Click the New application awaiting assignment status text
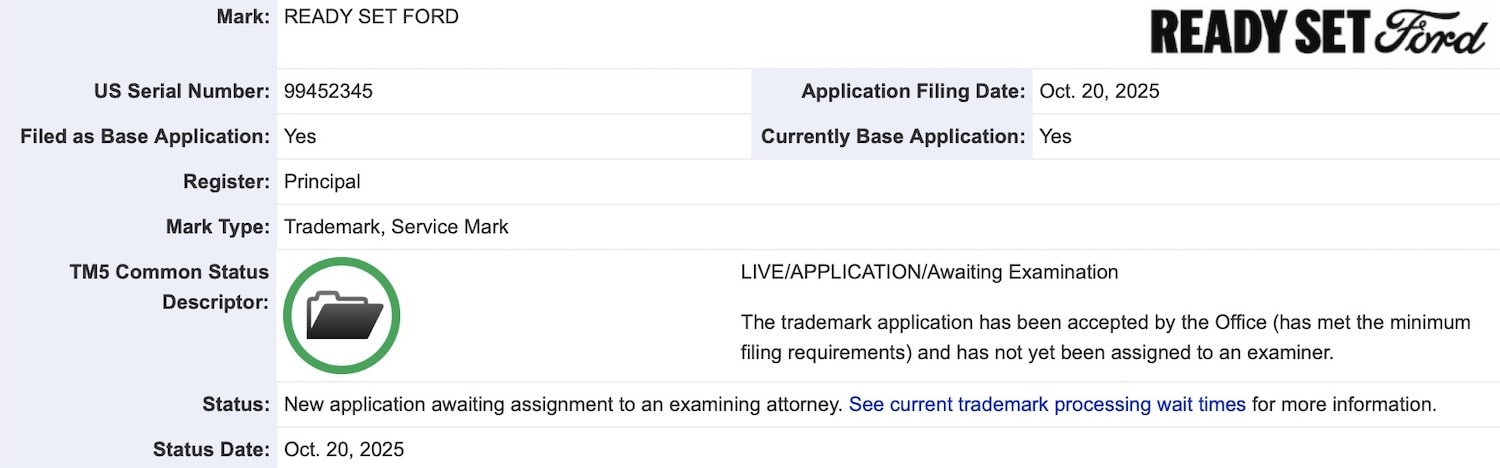This screenshot has height=468, width=1500. coord(563,405)
